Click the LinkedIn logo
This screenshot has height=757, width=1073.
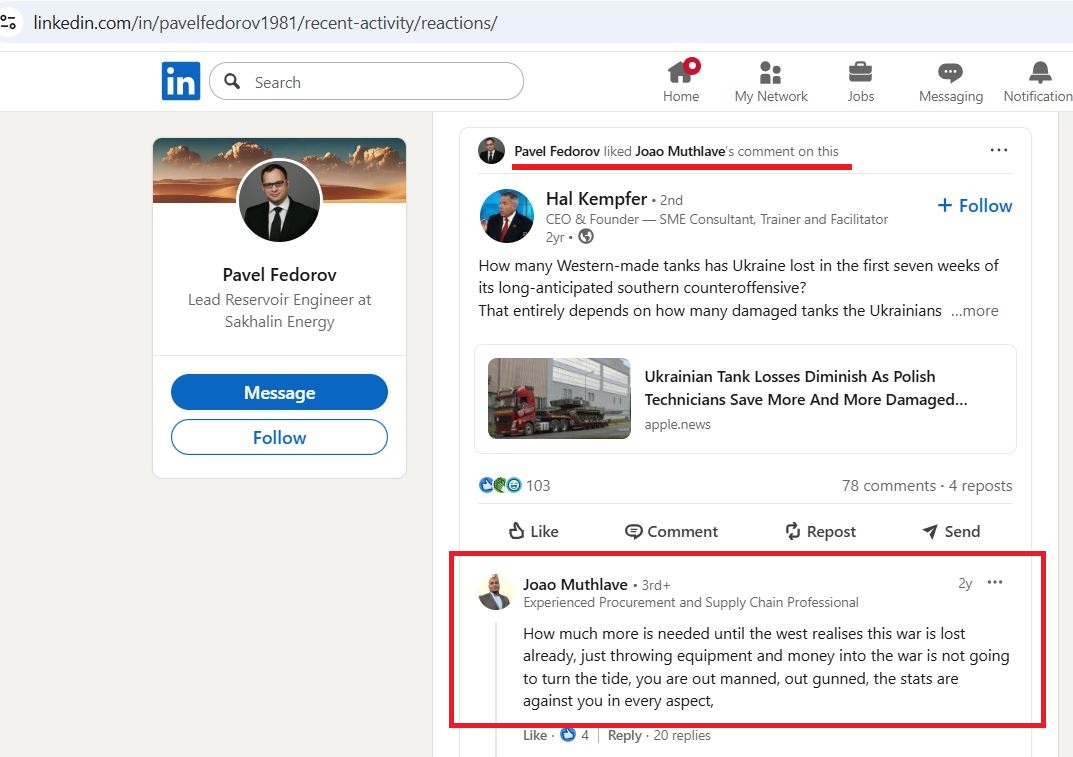[x=181, y=81]
